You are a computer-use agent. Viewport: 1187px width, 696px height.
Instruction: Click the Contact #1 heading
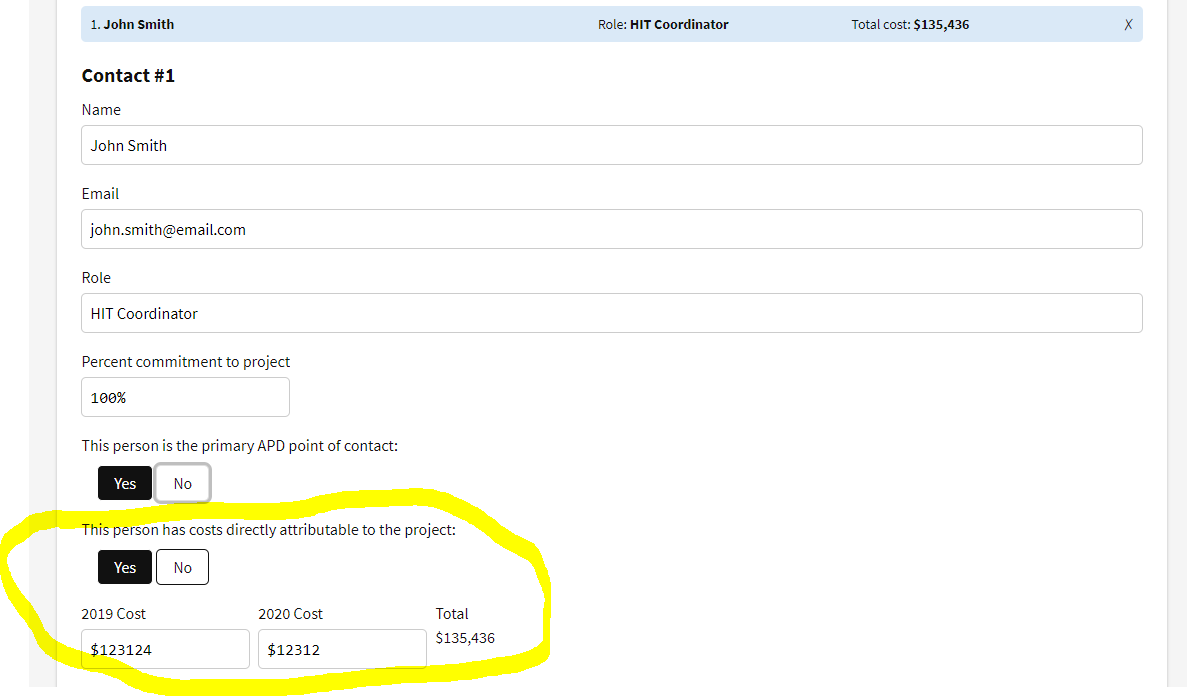(x=128, y=75)
